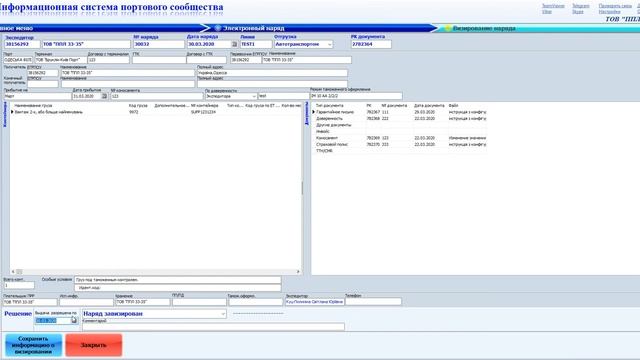This screenshot has width=640, height=360.
Task: Open file link of Гарантийное письмо row
Action: click(467, 112)
